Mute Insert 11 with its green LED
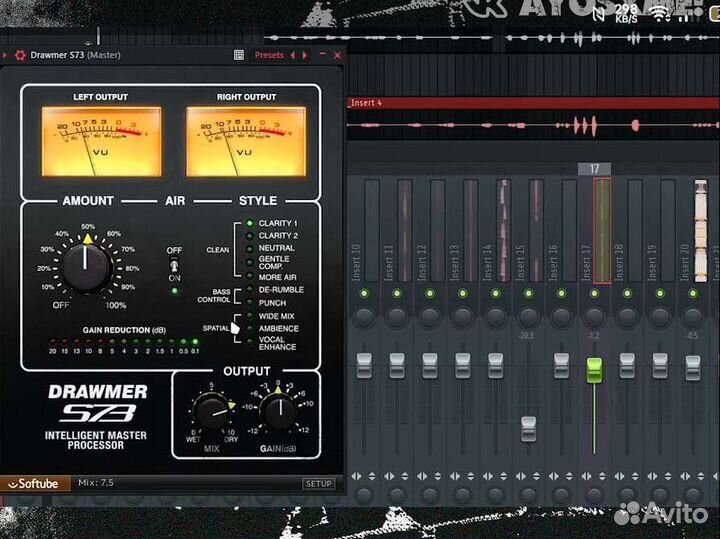Screen dimensions: 720x539 [397, 293]
